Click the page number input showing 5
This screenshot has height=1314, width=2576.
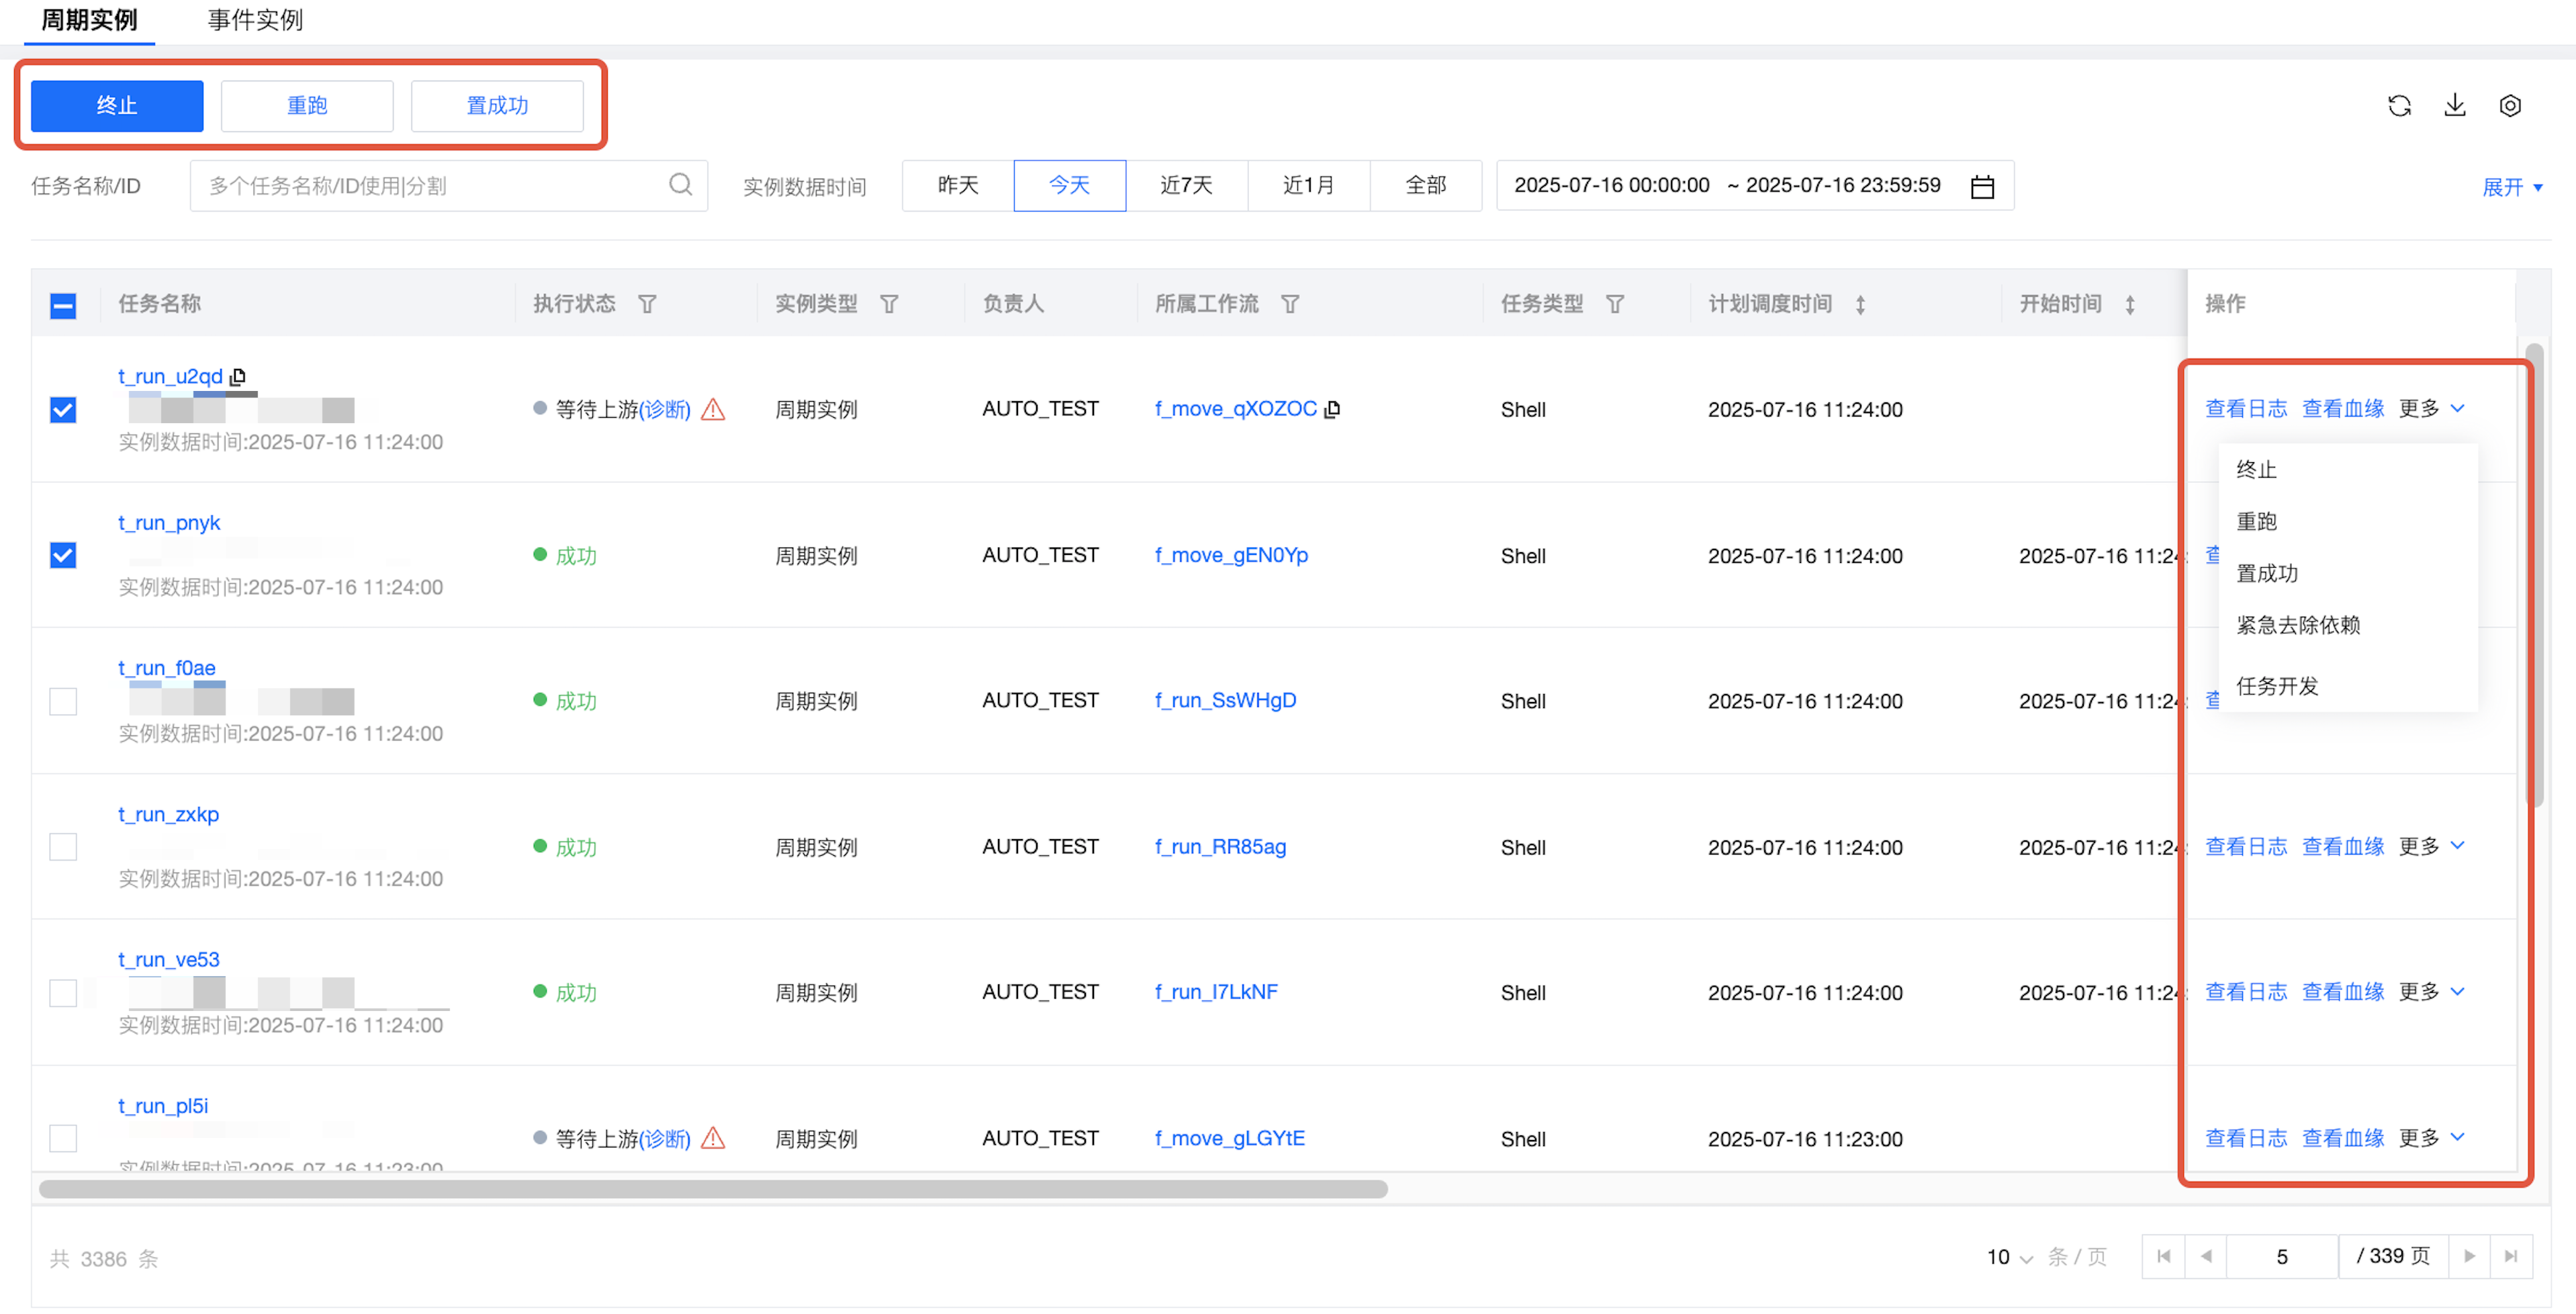(x=2282, y=1256)
